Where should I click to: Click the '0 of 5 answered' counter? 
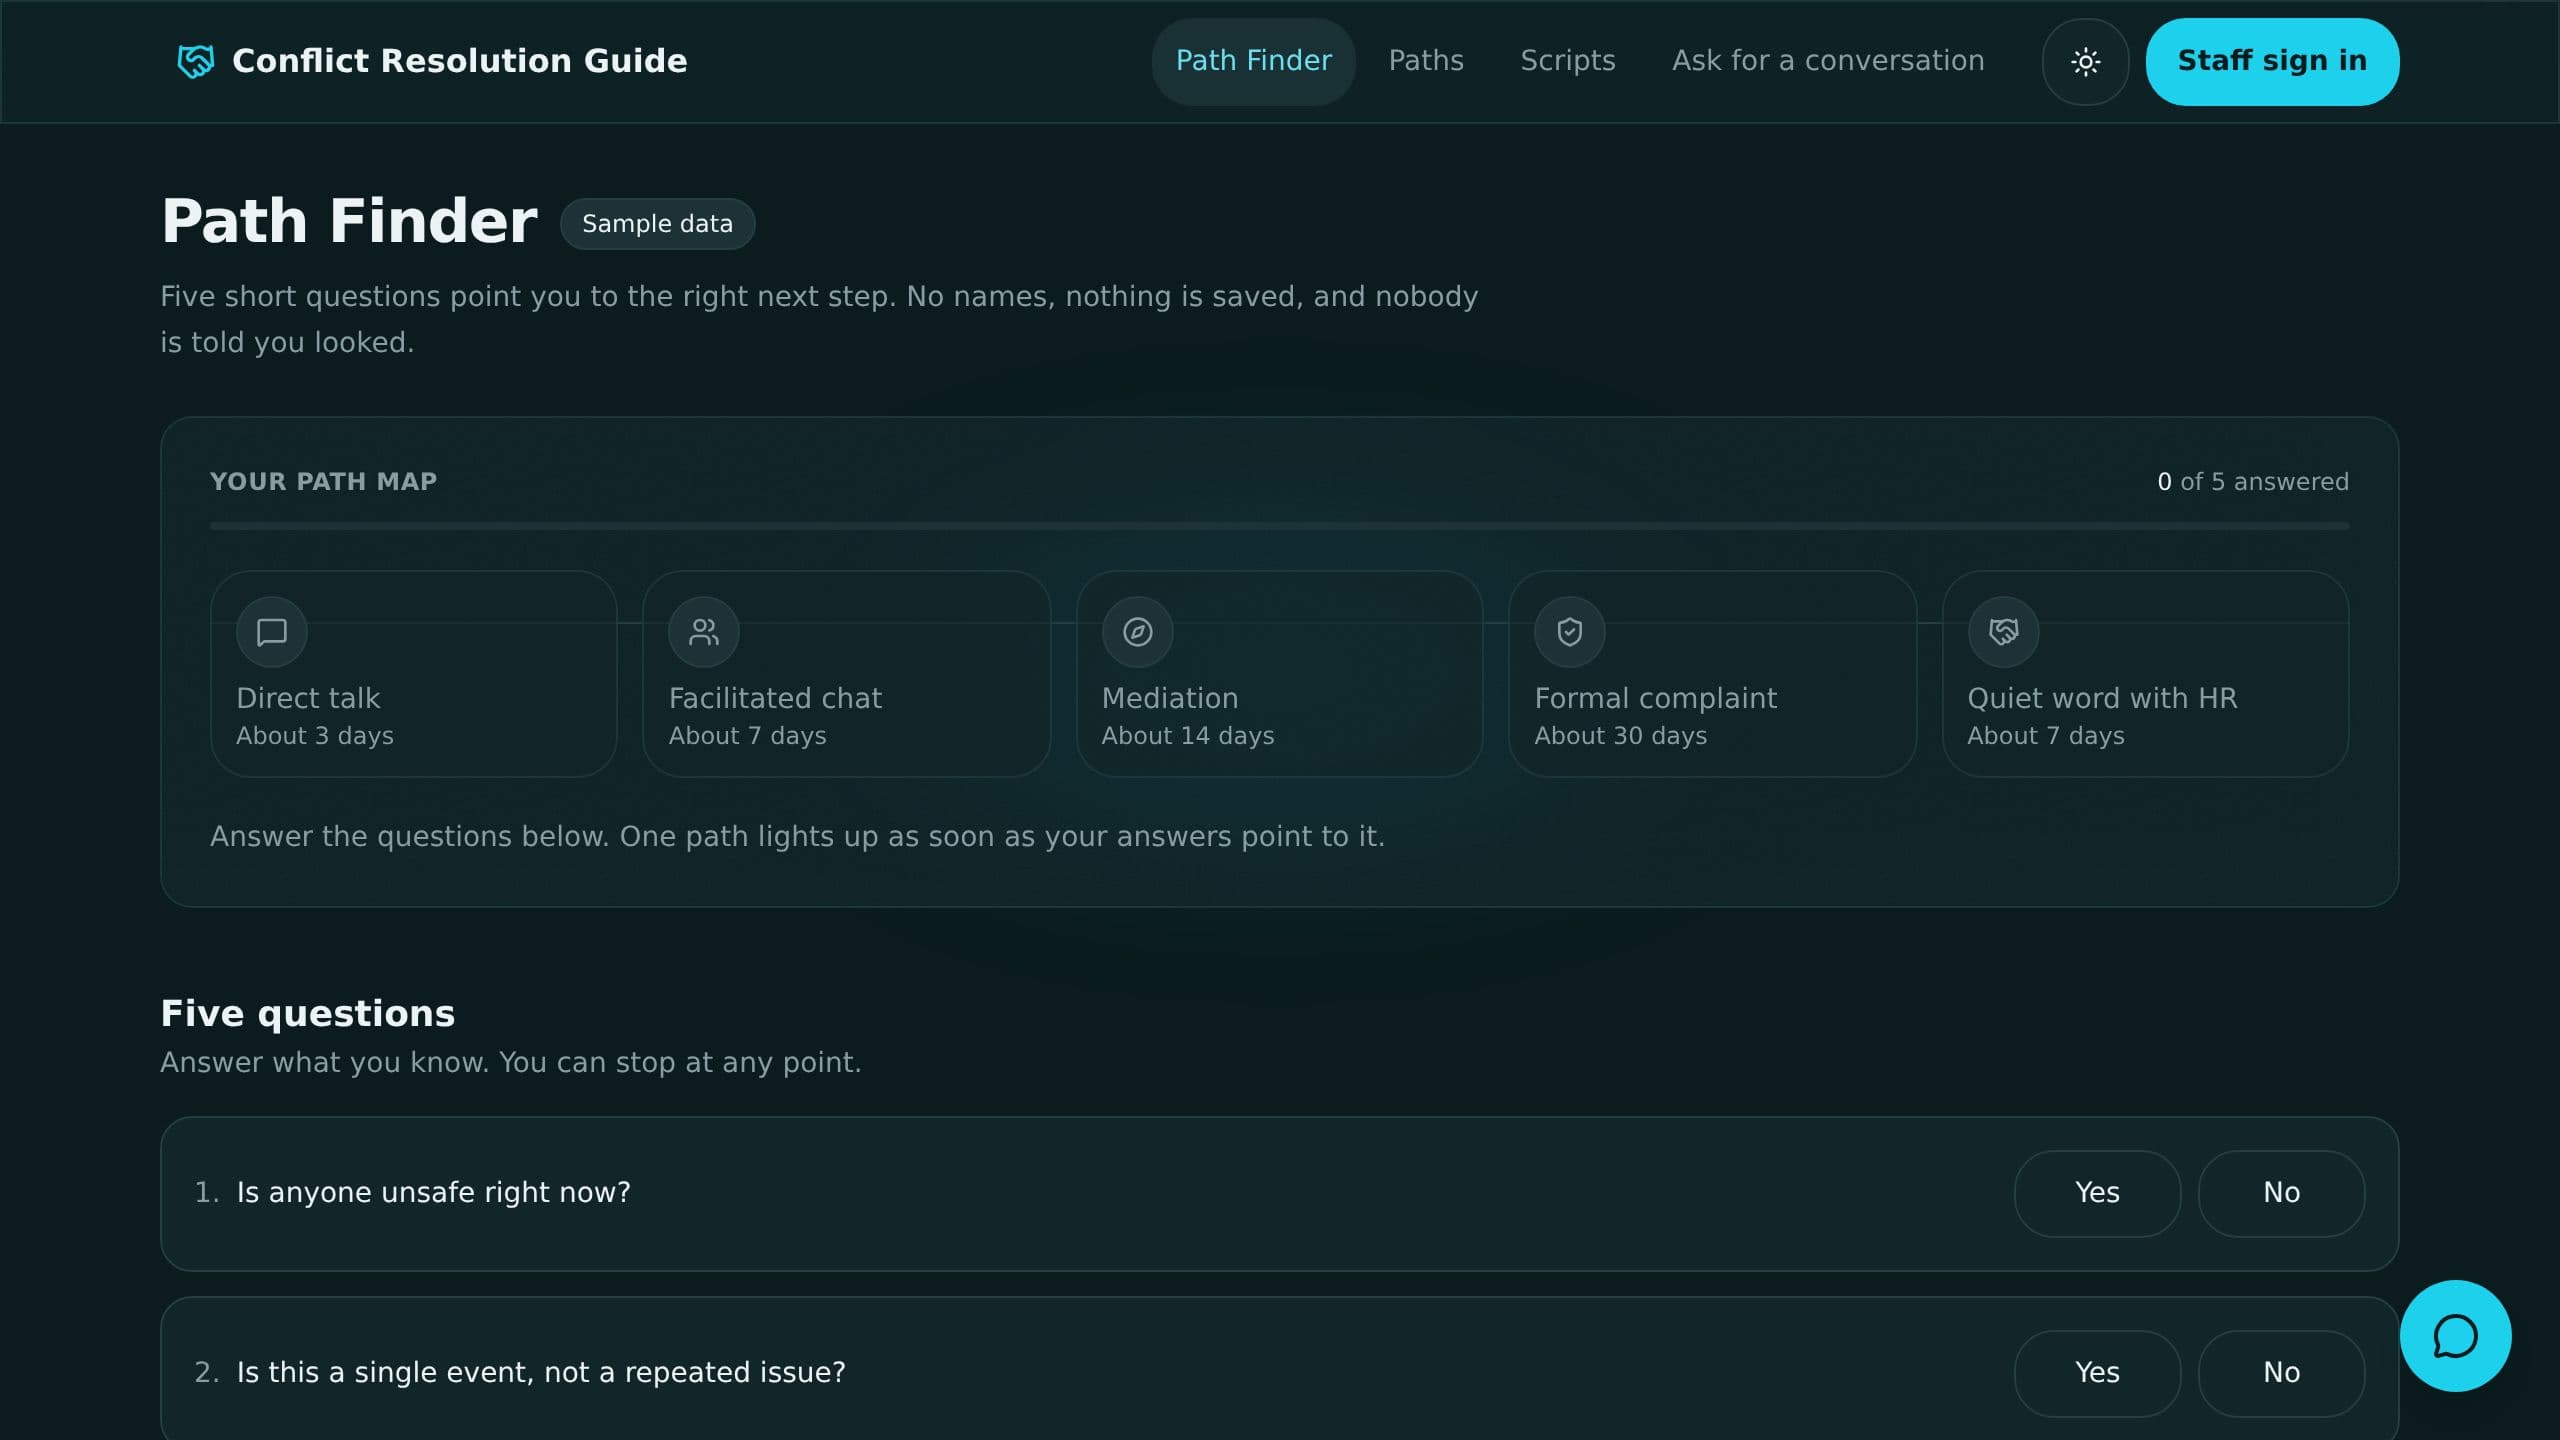pyautogui.click(x=2252, y=482)
